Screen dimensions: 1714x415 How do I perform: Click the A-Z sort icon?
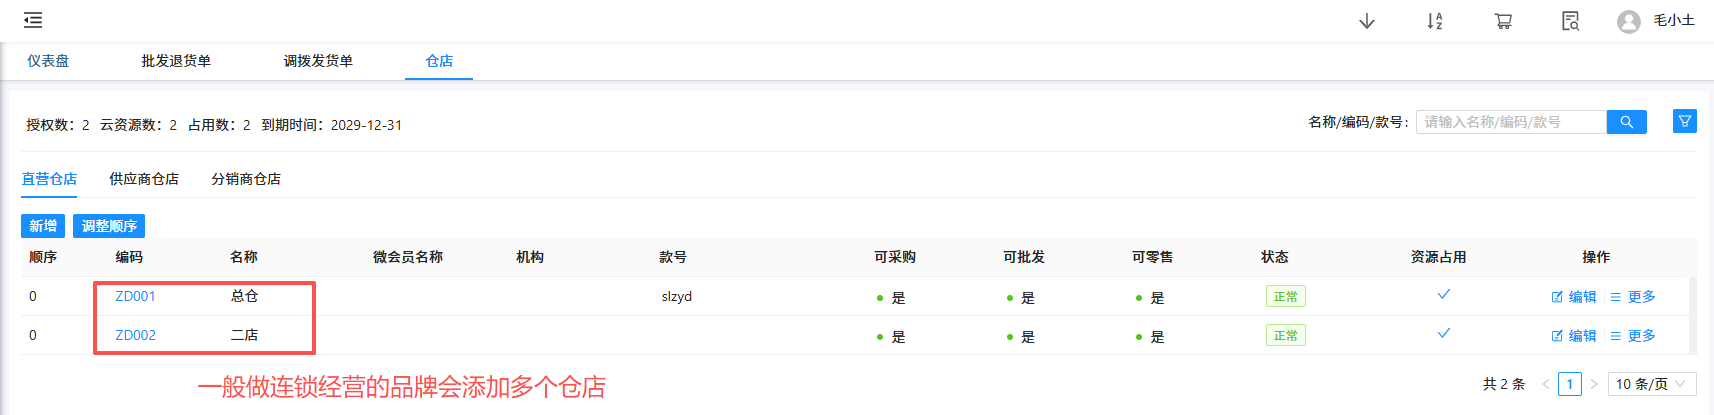1434,21
